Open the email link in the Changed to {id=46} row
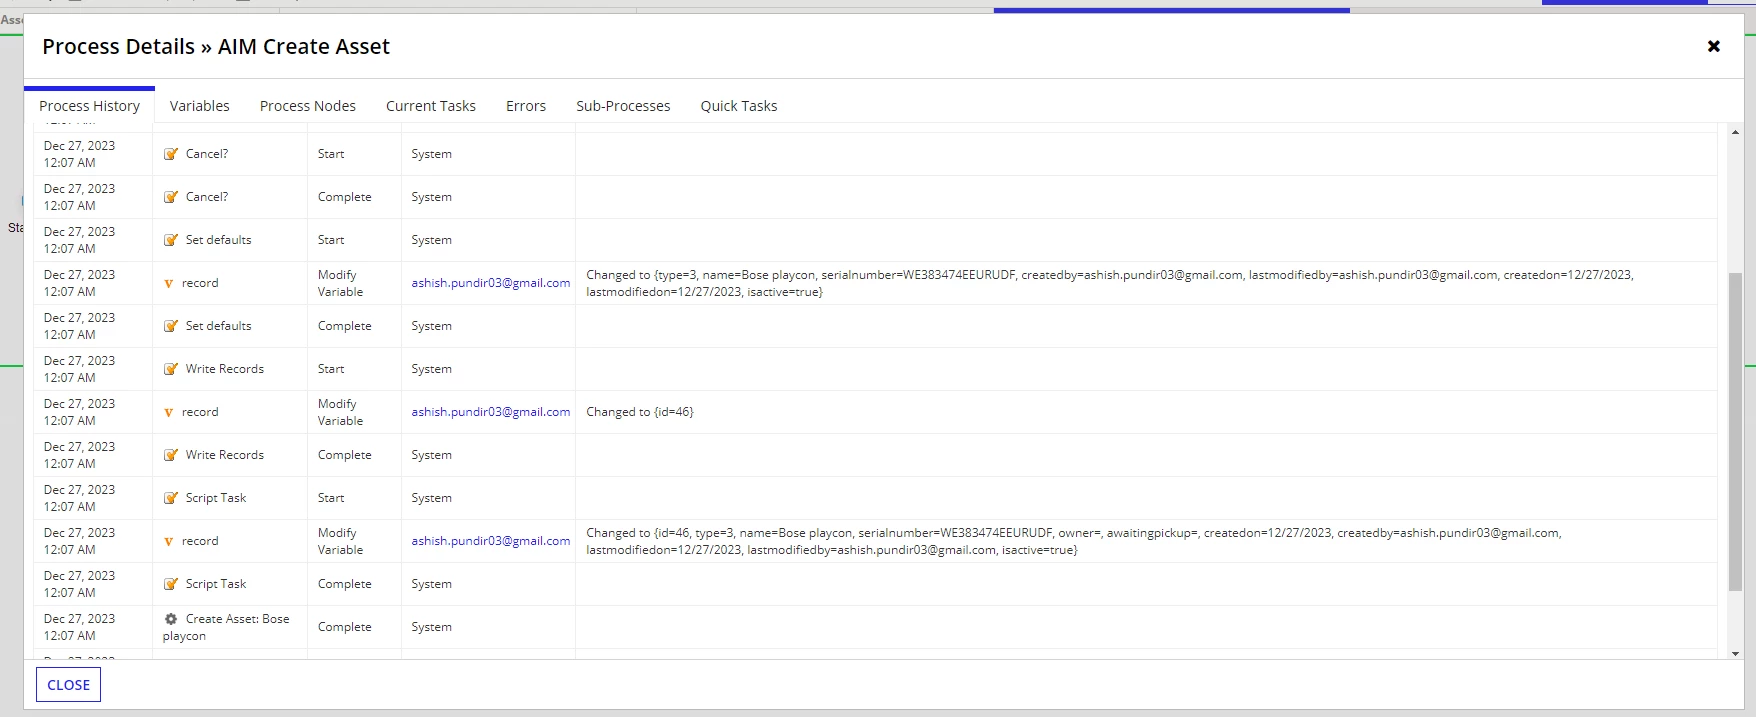Screen dimensions: 1756x717 (x=491, y=412)
